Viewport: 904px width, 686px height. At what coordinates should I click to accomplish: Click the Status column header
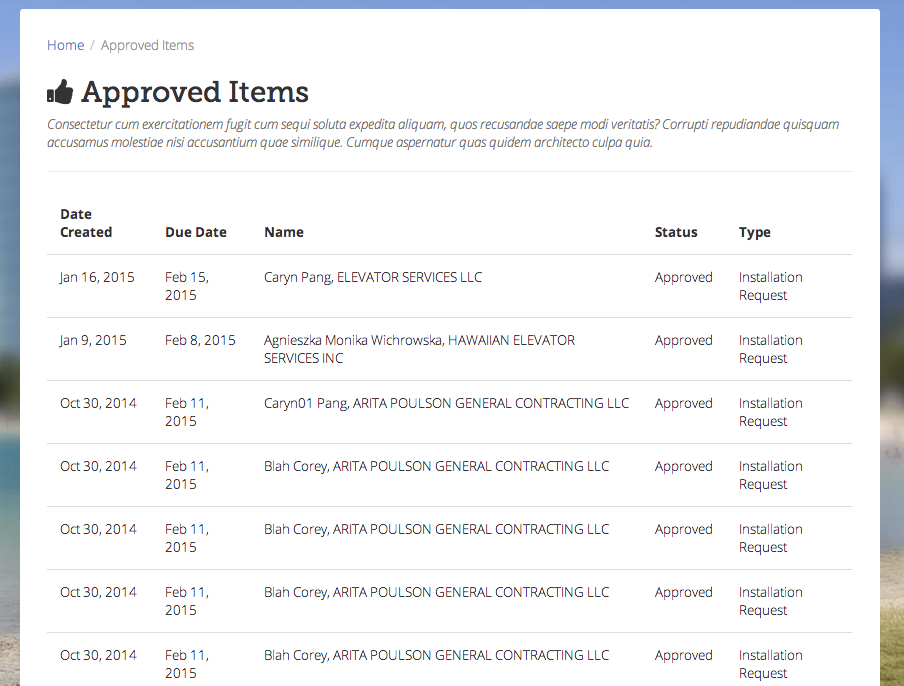[676, 232]
